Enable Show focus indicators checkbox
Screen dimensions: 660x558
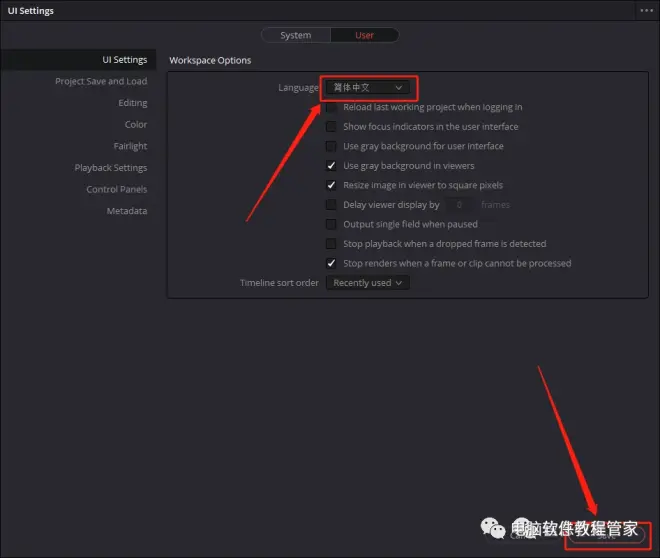tap(331, 127)
